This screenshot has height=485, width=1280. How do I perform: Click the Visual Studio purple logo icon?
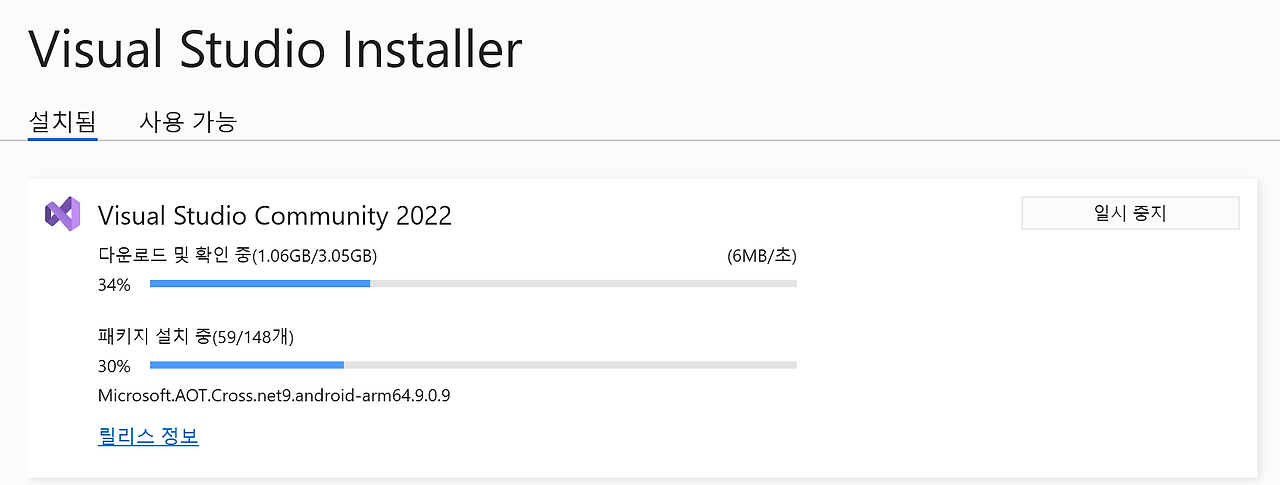click(62, 214)
